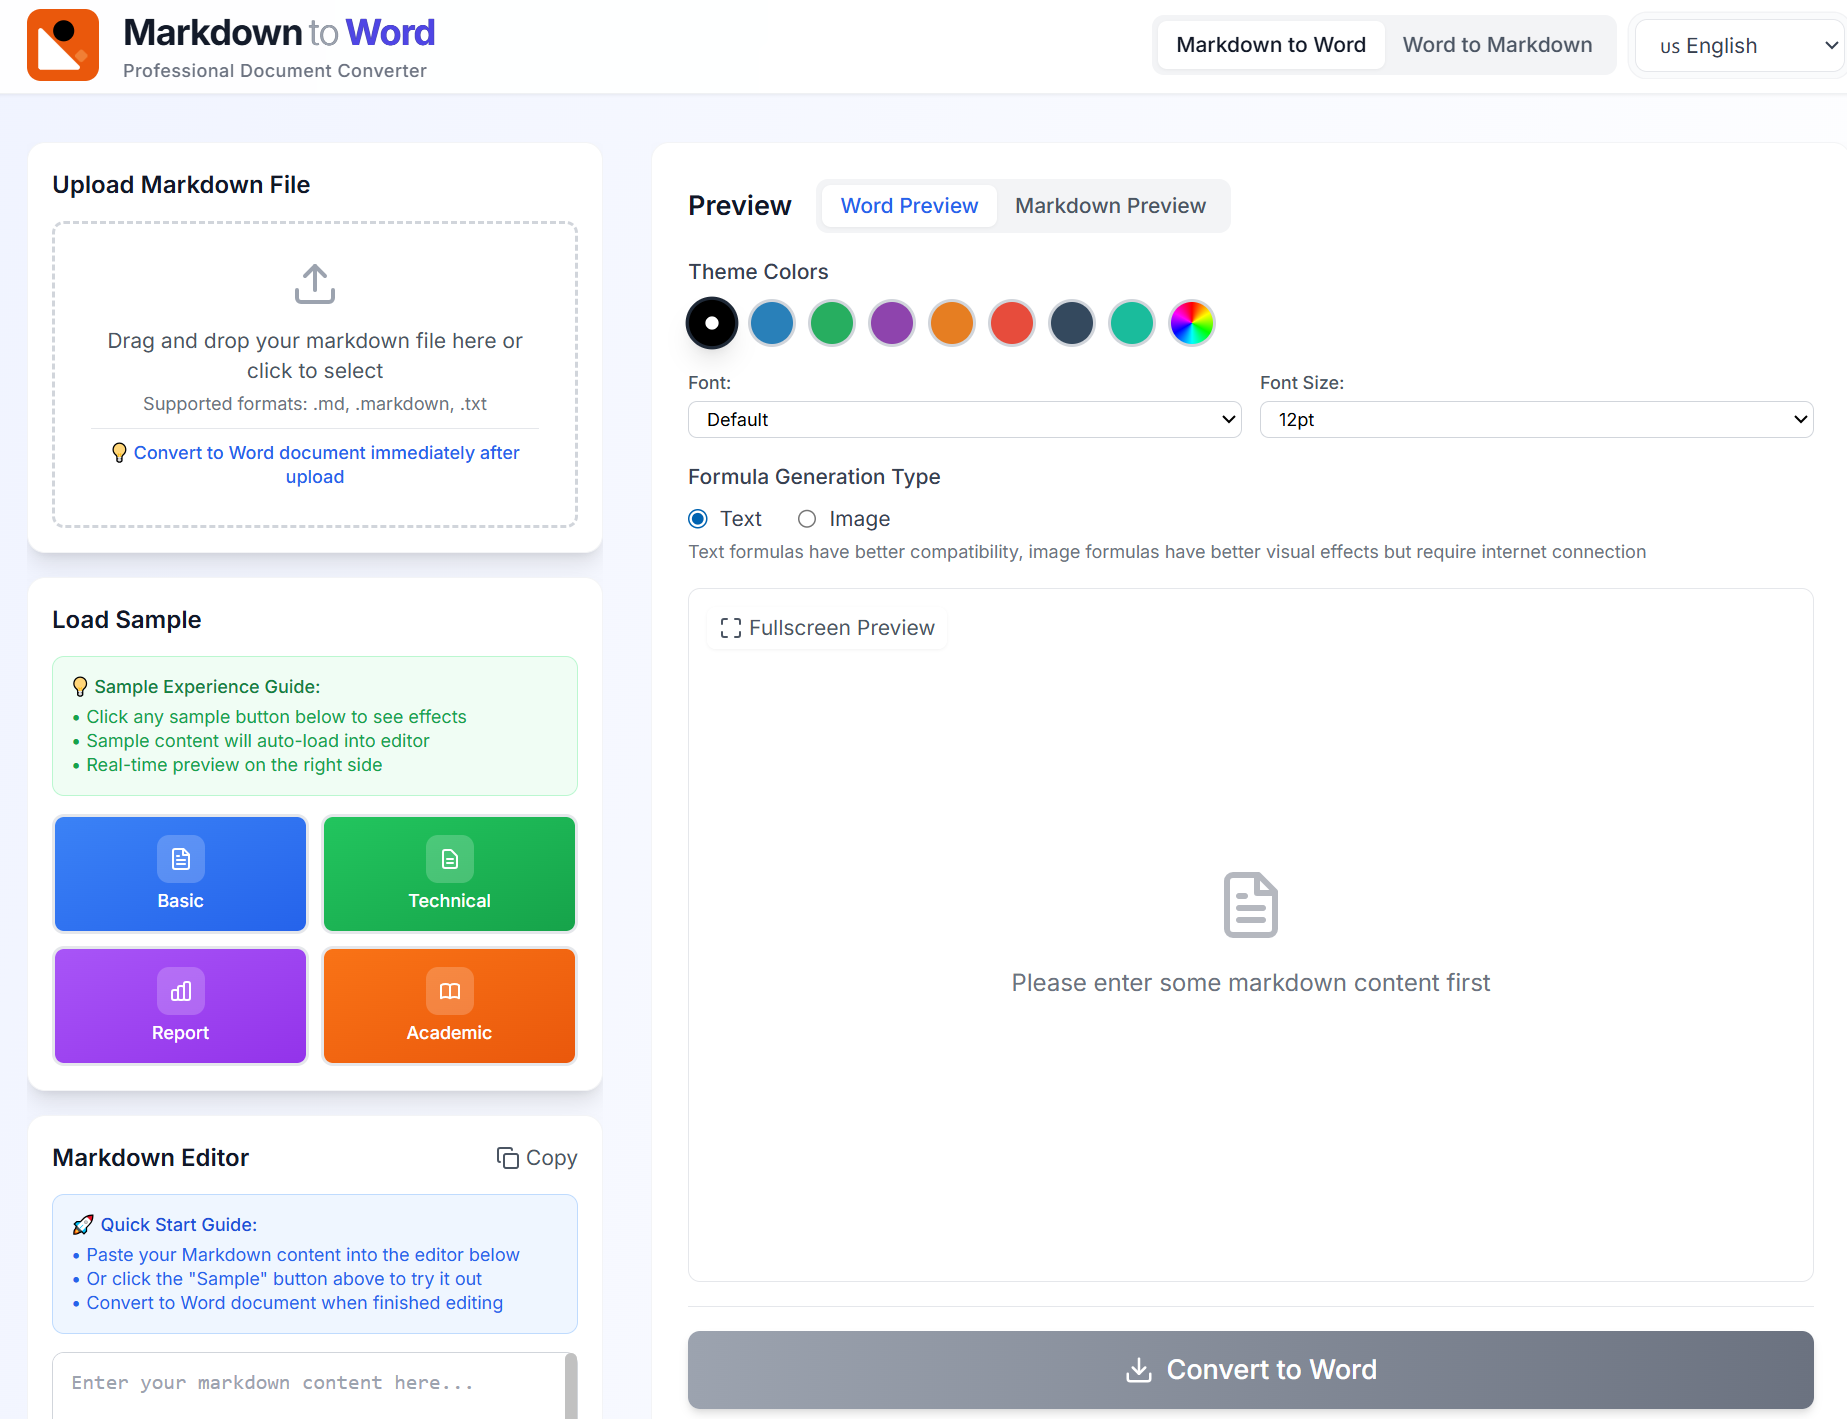Open the English language selector
Viewport: 1847px width, 1419px height.
(1740, 46)
